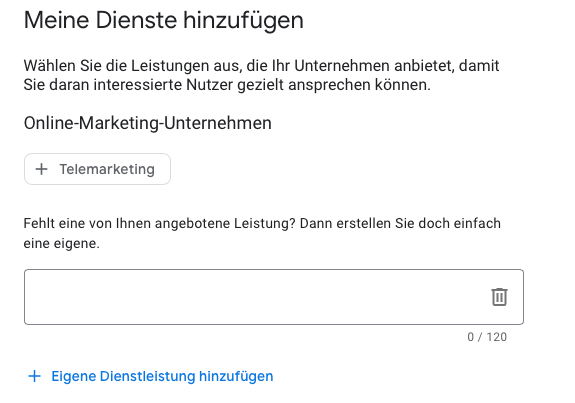Click the blue plus icon beside Eigene Dienstleistung
Viewport: 575px width, 403px height.
point(34,376)
